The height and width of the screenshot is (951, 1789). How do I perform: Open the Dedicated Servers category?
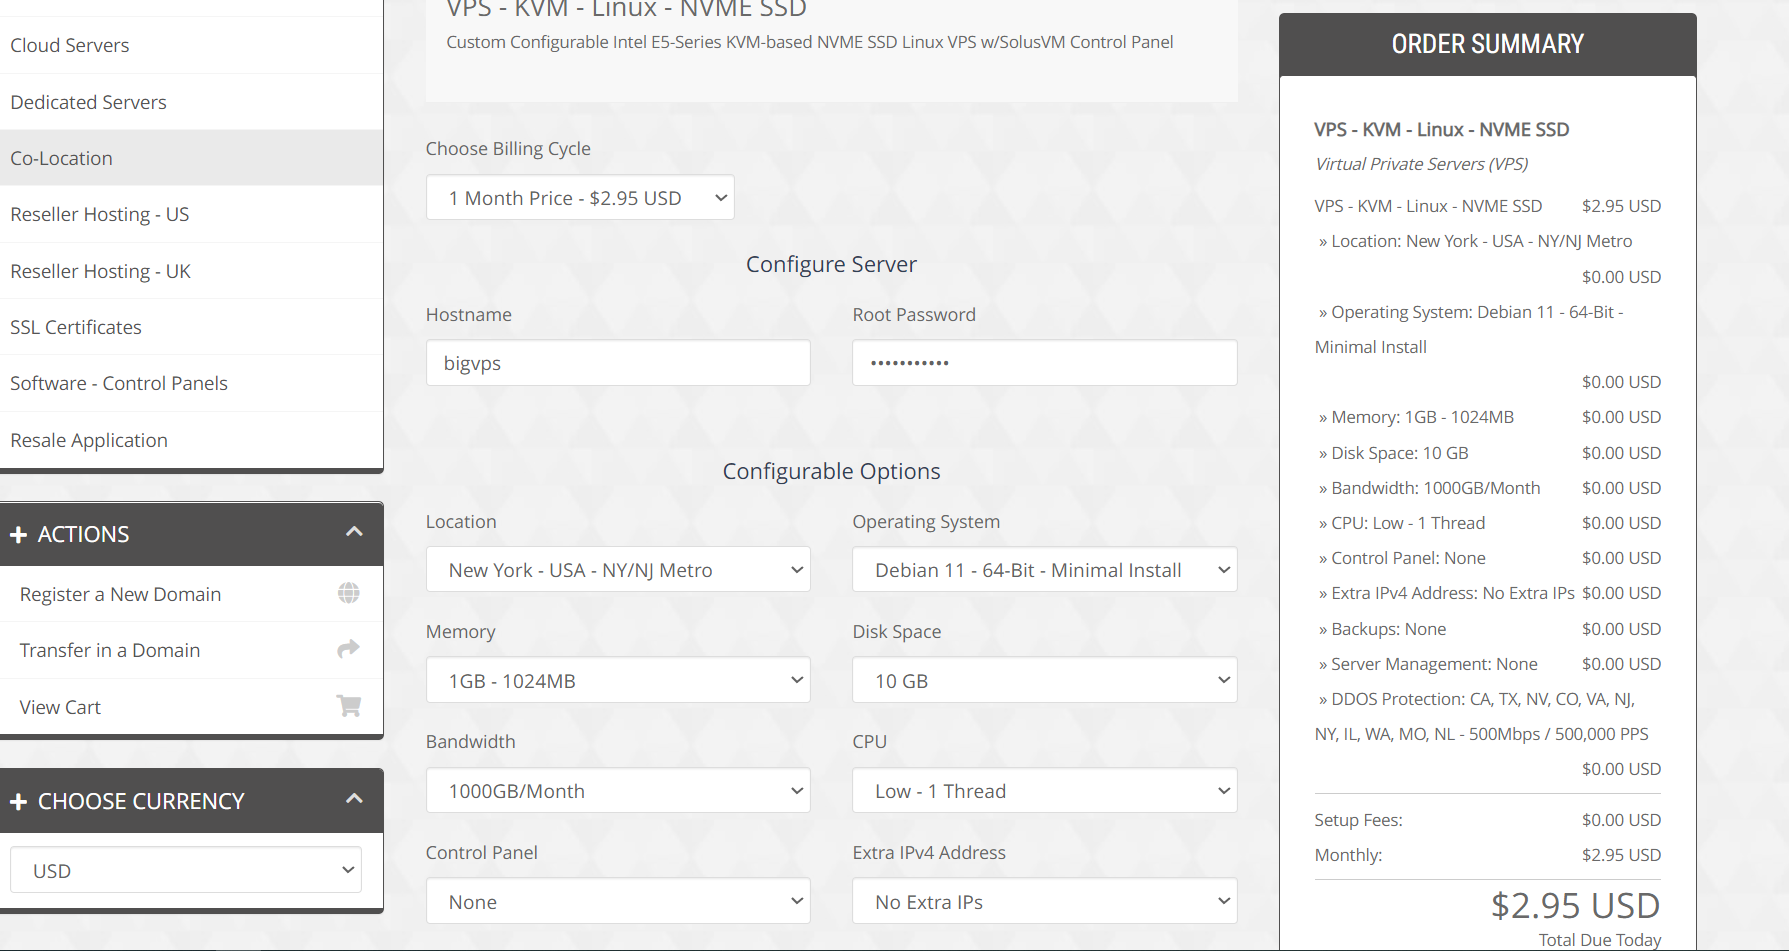coord(191,102)
